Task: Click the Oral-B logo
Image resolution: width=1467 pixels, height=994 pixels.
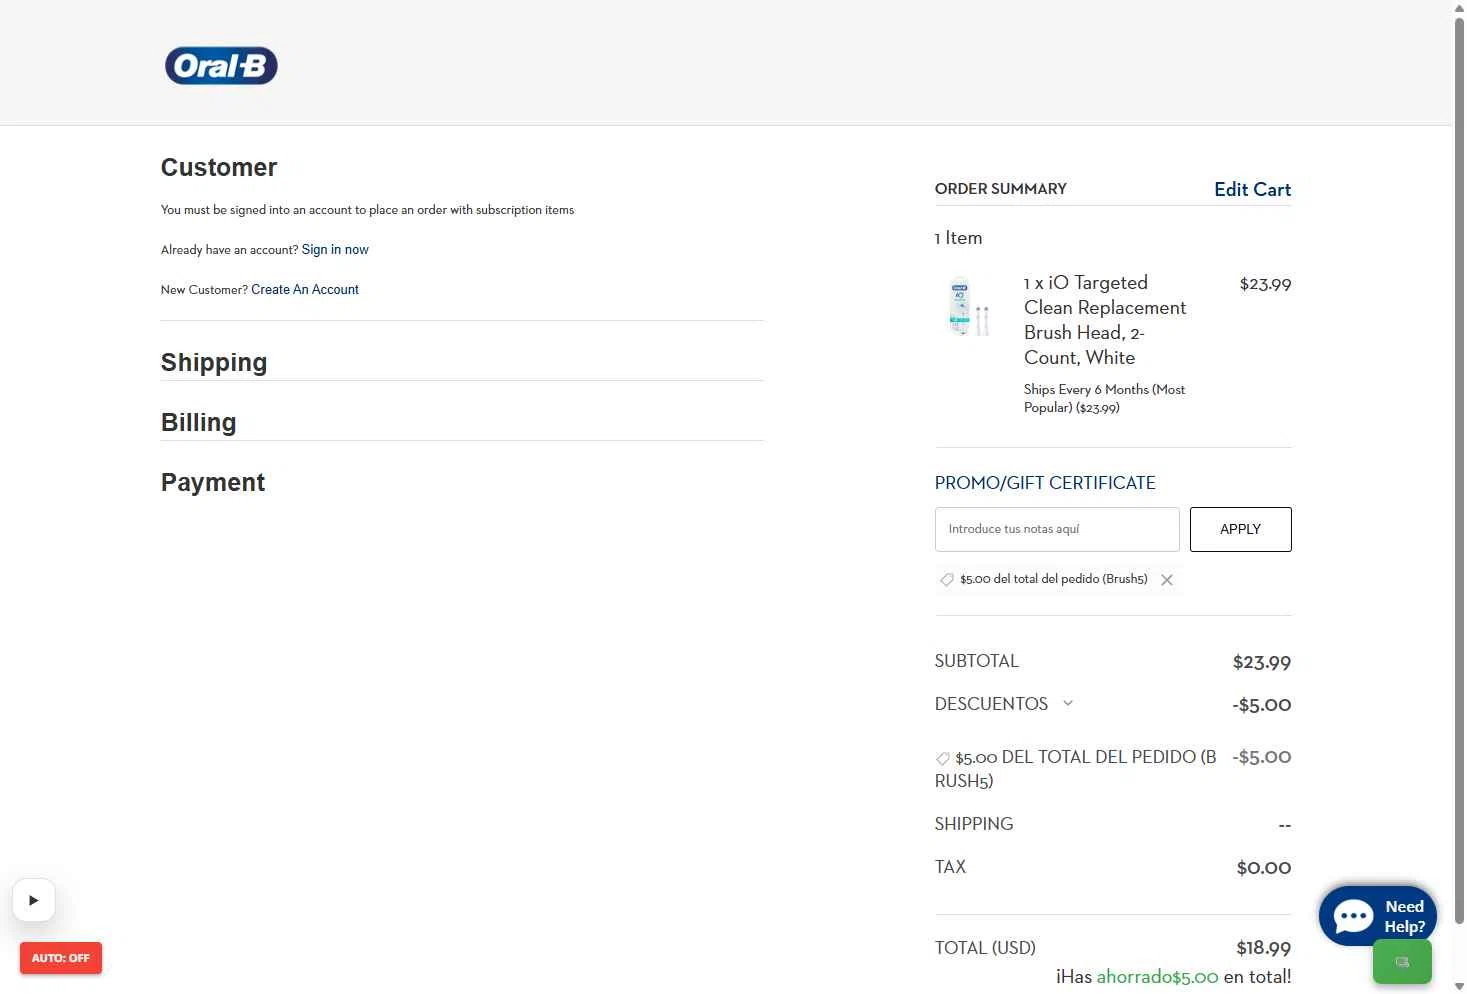Action: [221, 66]
